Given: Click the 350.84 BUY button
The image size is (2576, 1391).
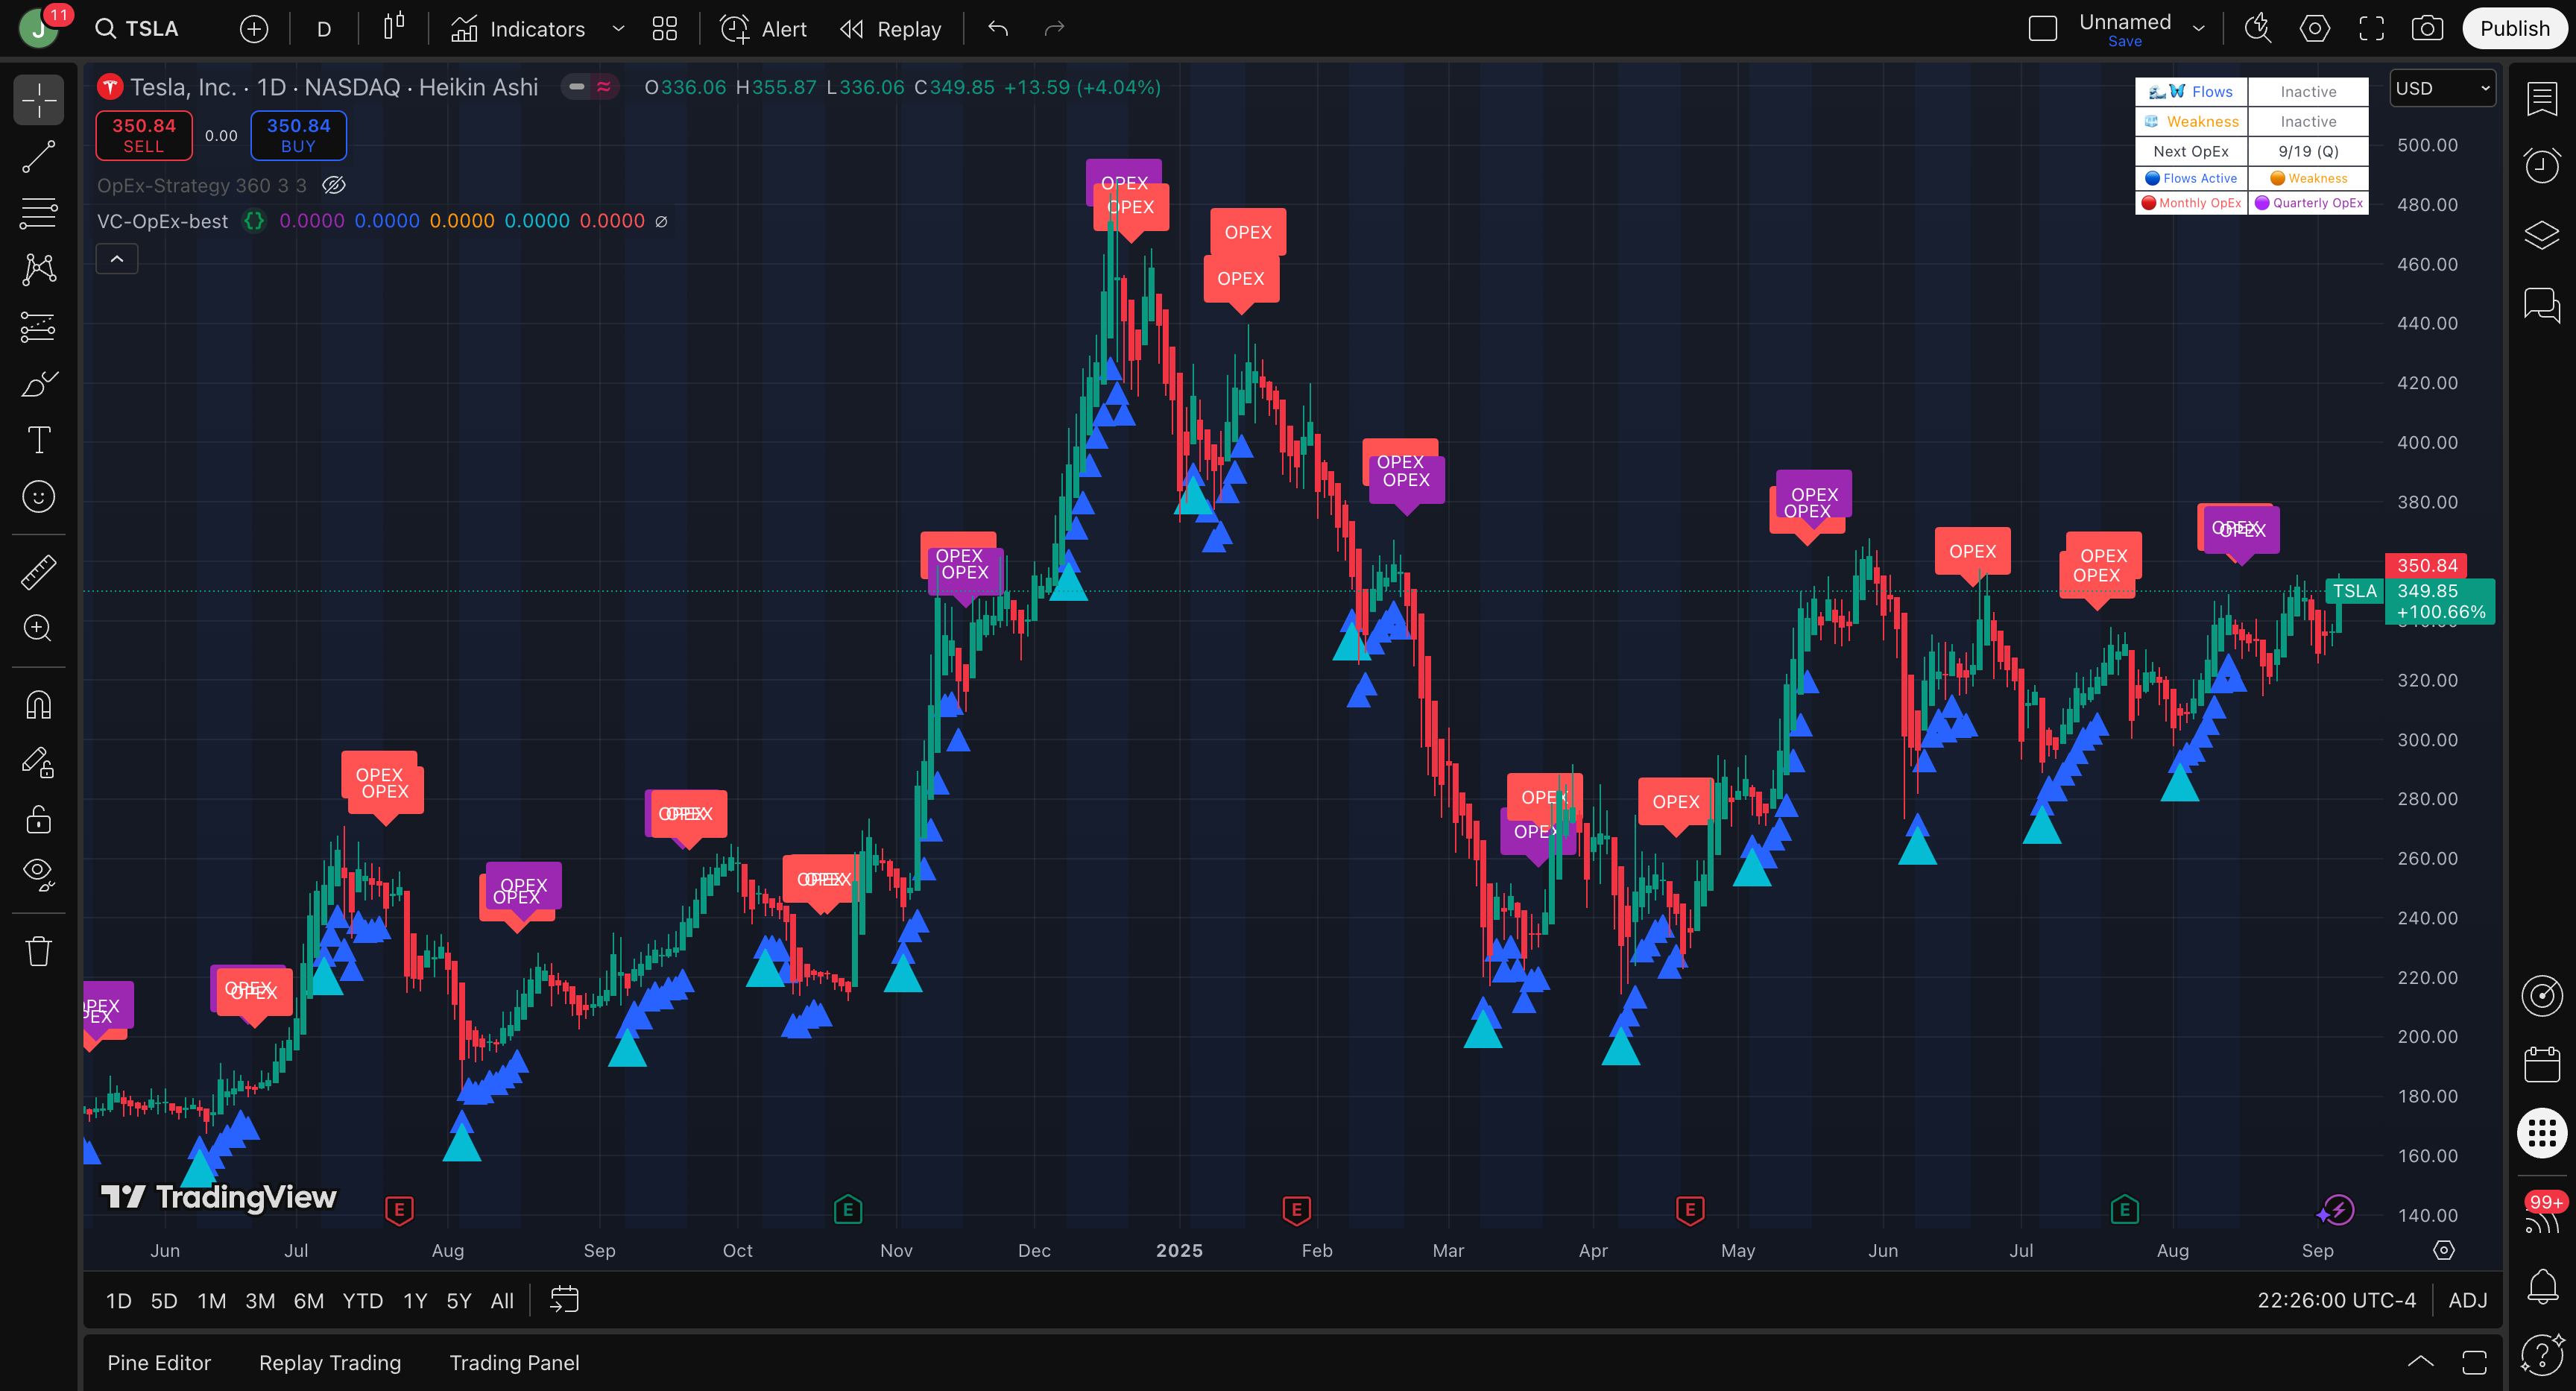Looking at the screenshot, I should tap(298, 135).
